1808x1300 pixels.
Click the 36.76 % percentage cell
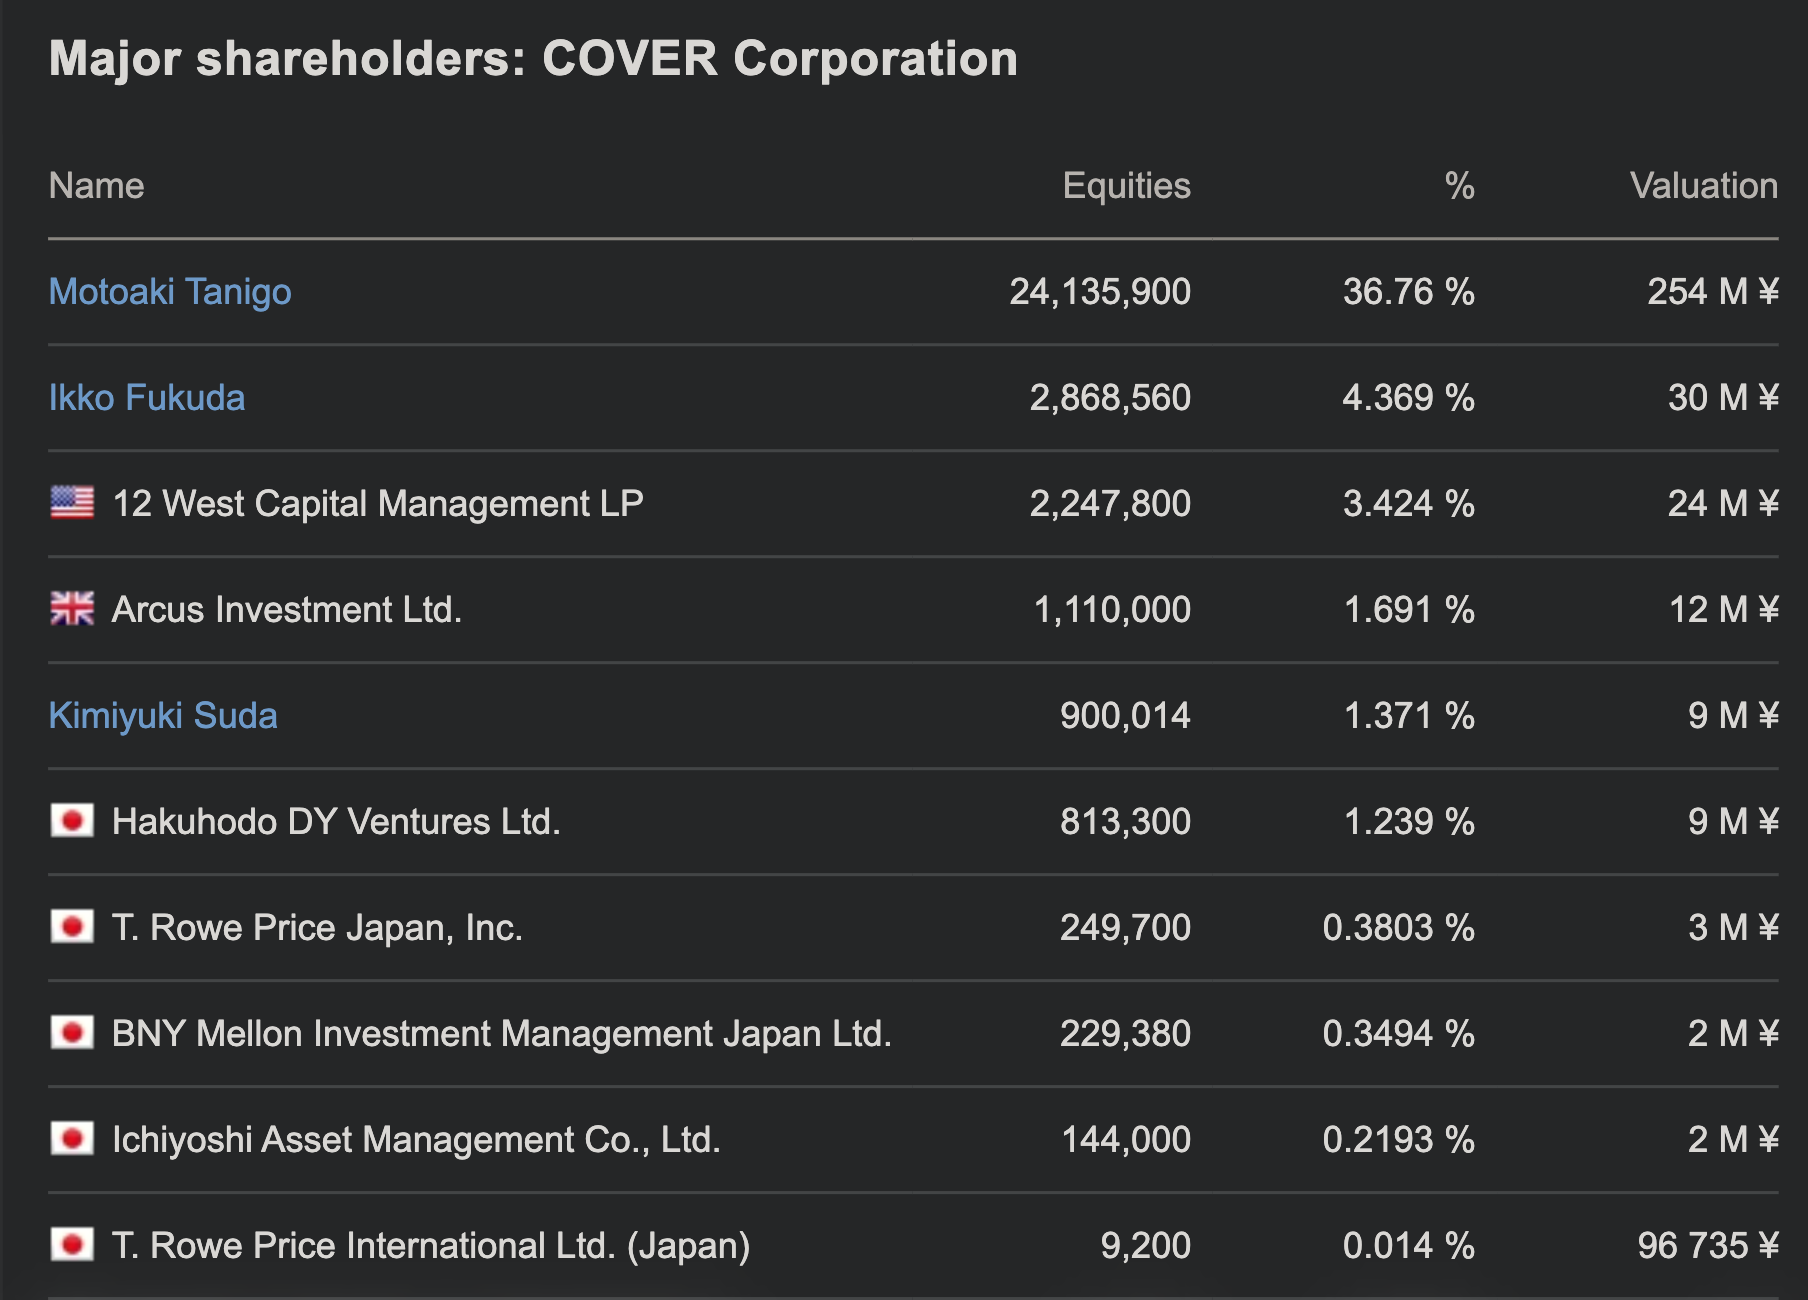(1409, 292)
